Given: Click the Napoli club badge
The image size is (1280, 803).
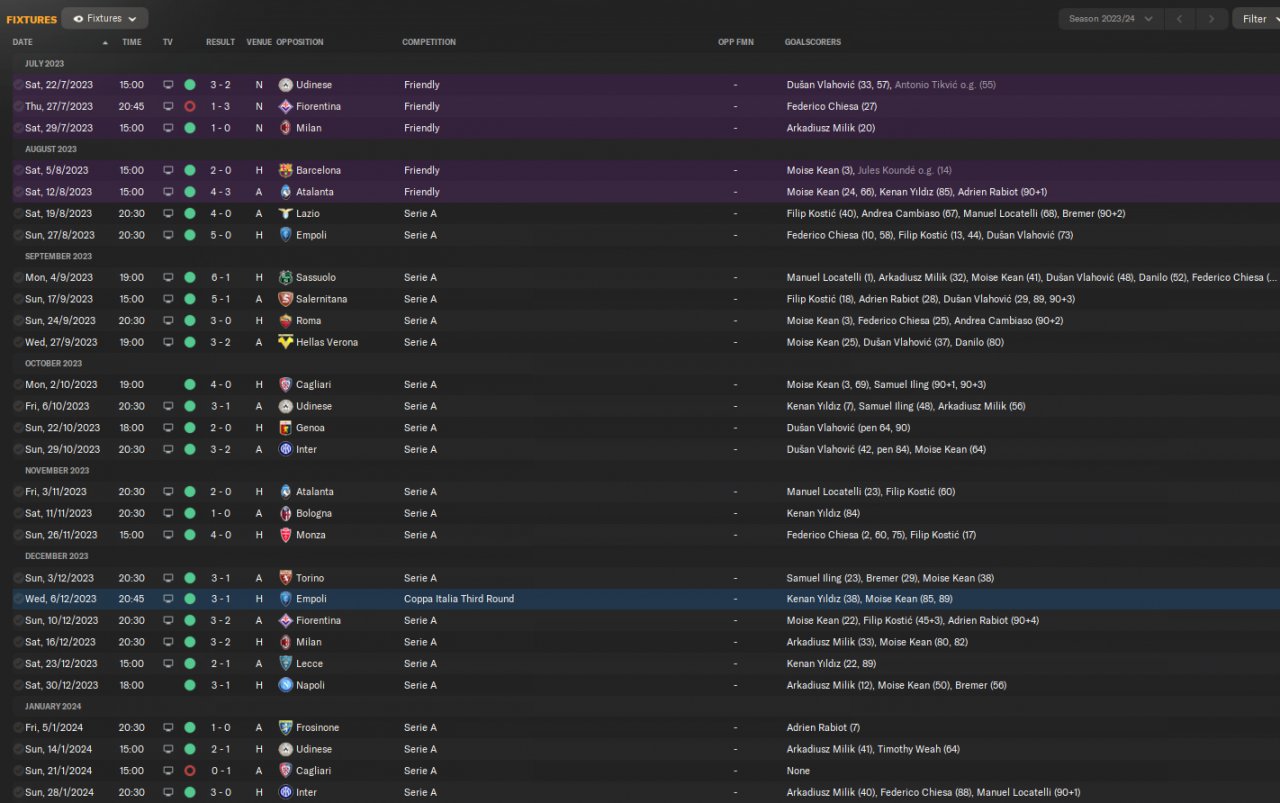Looking at the screenshot, I should pos(285,685).
